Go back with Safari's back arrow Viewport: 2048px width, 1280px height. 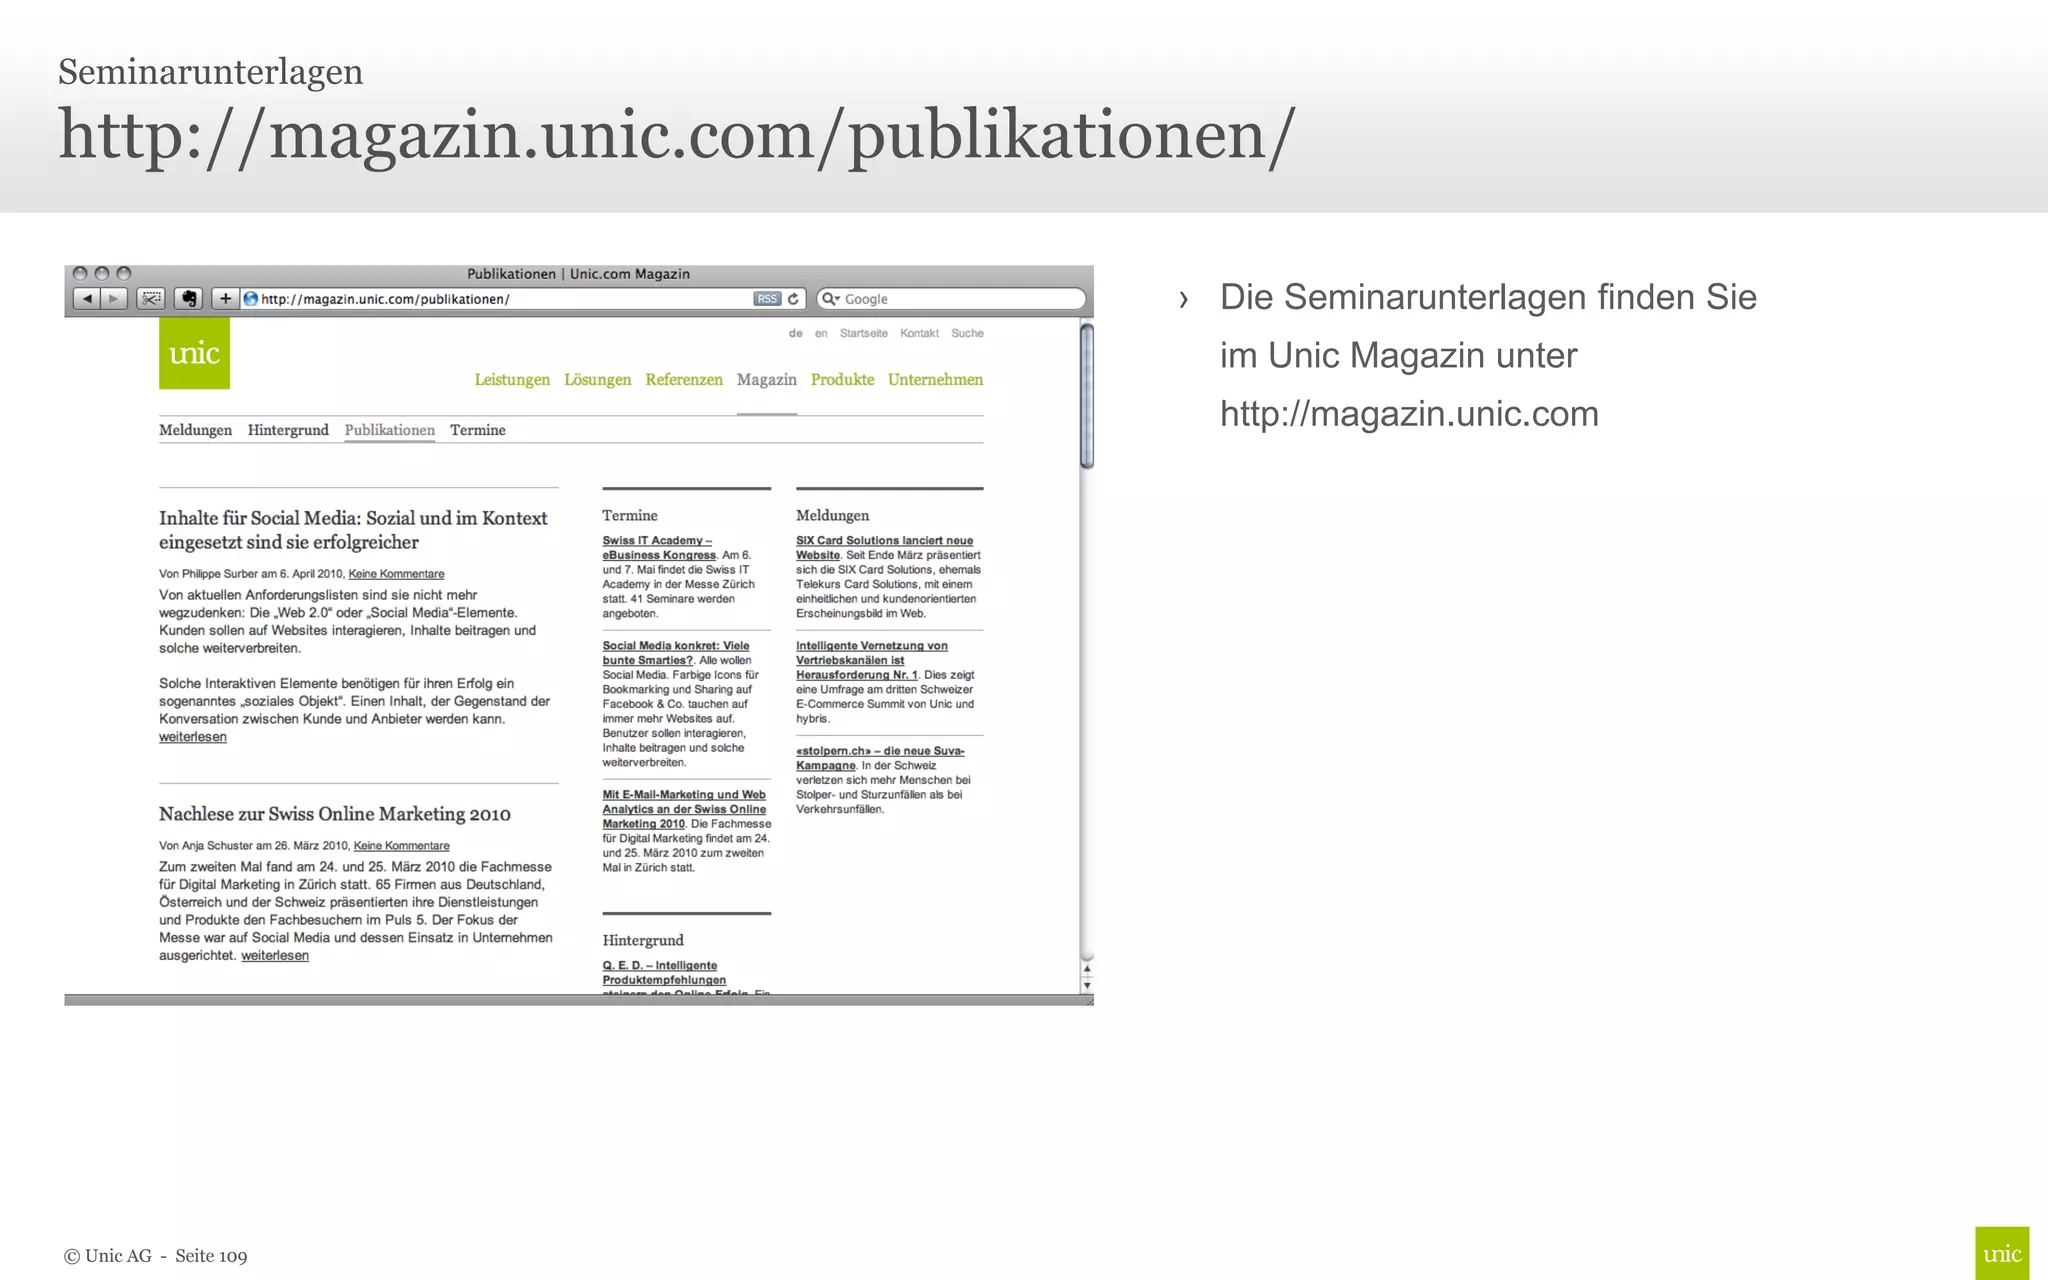click(87, 299)
